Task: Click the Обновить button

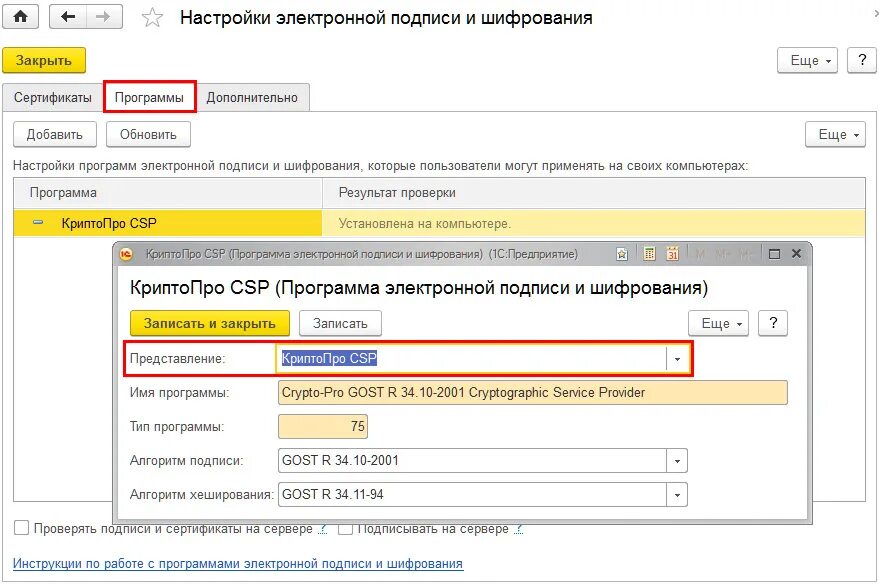Action: pos(148,134)
